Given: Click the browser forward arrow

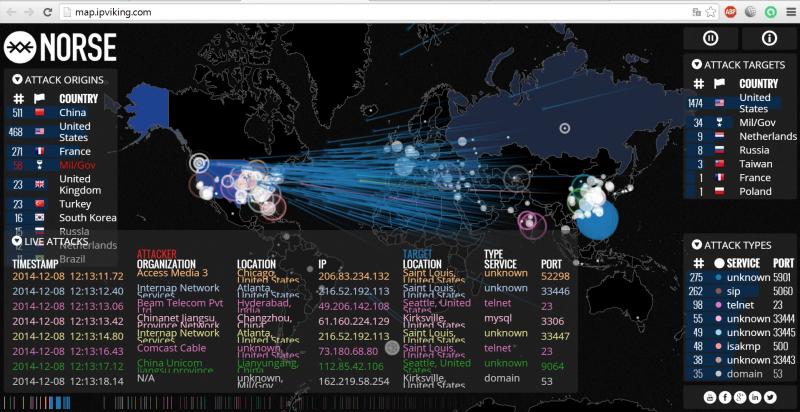Looking at the screenshot, I should (x=29, y=12).
